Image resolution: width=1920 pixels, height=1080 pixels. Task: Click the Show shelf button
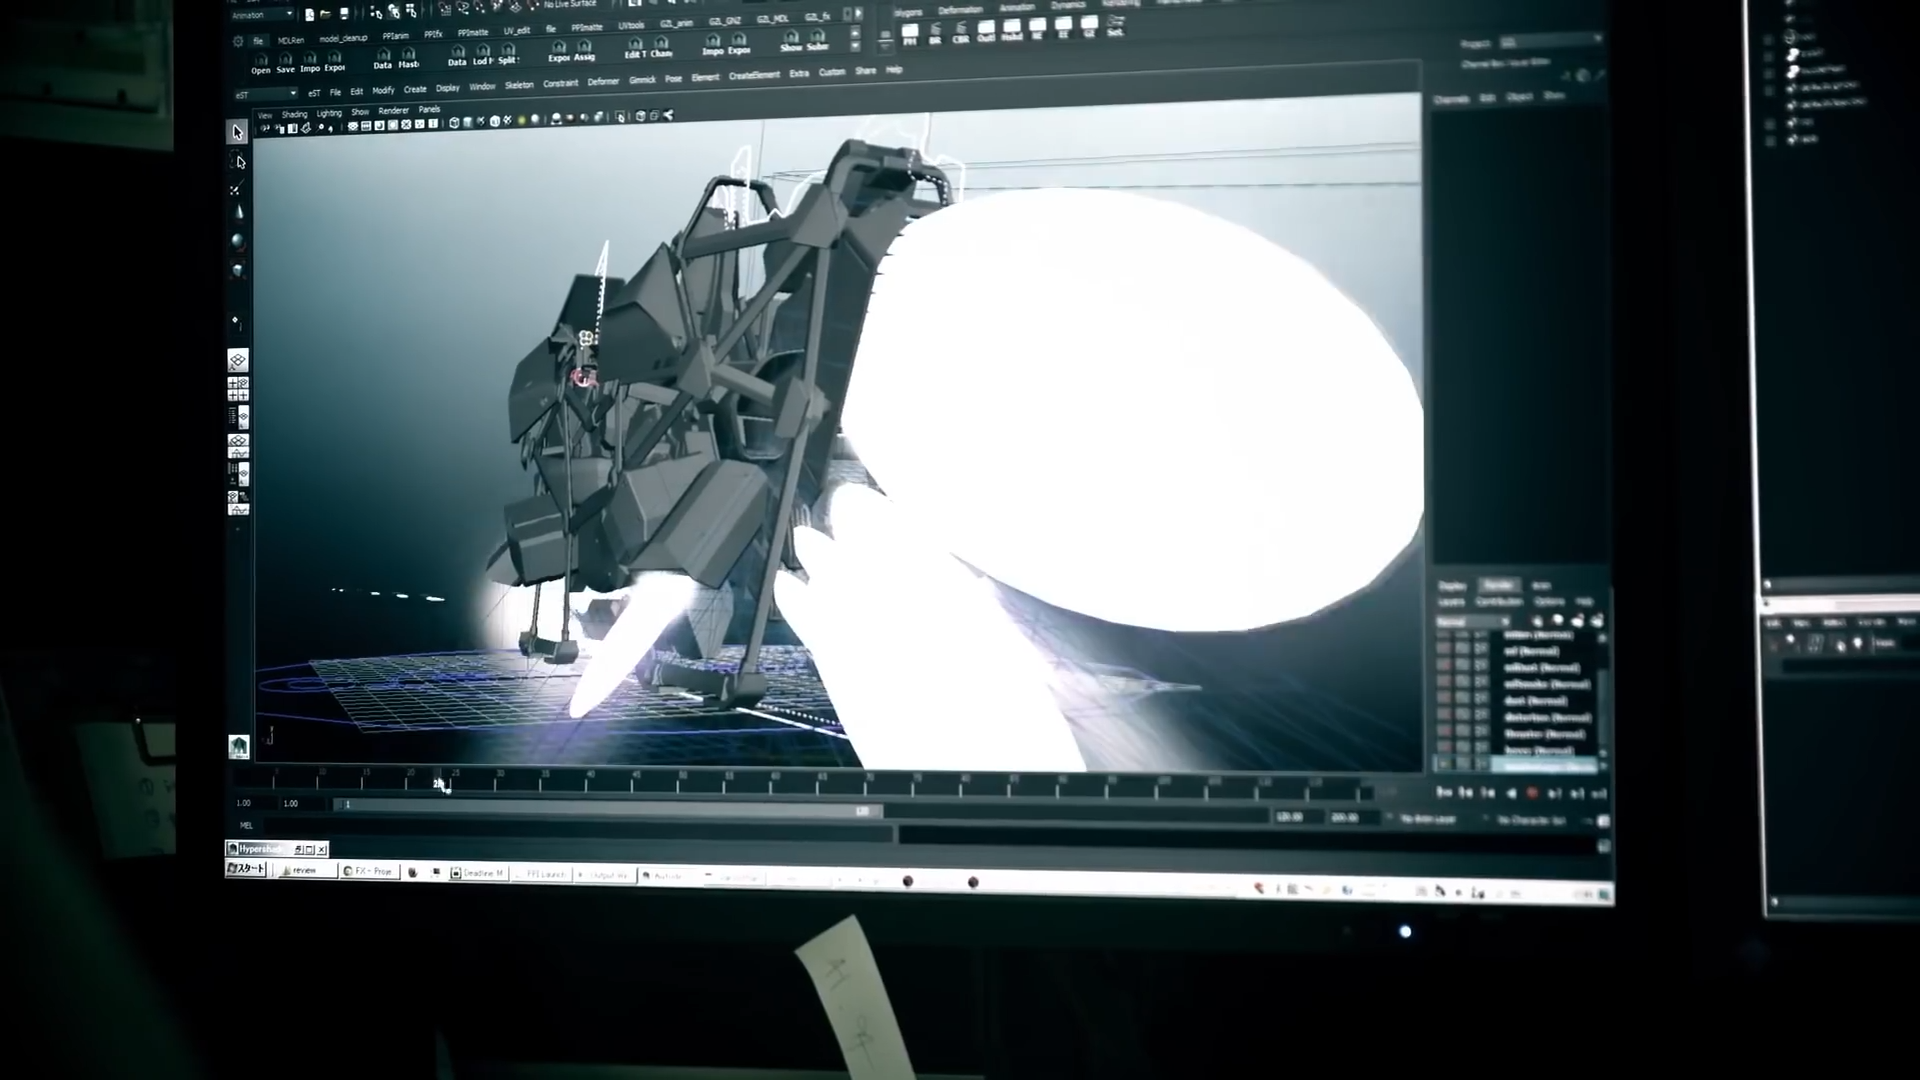pyautogui.click(x=791, y=41)
